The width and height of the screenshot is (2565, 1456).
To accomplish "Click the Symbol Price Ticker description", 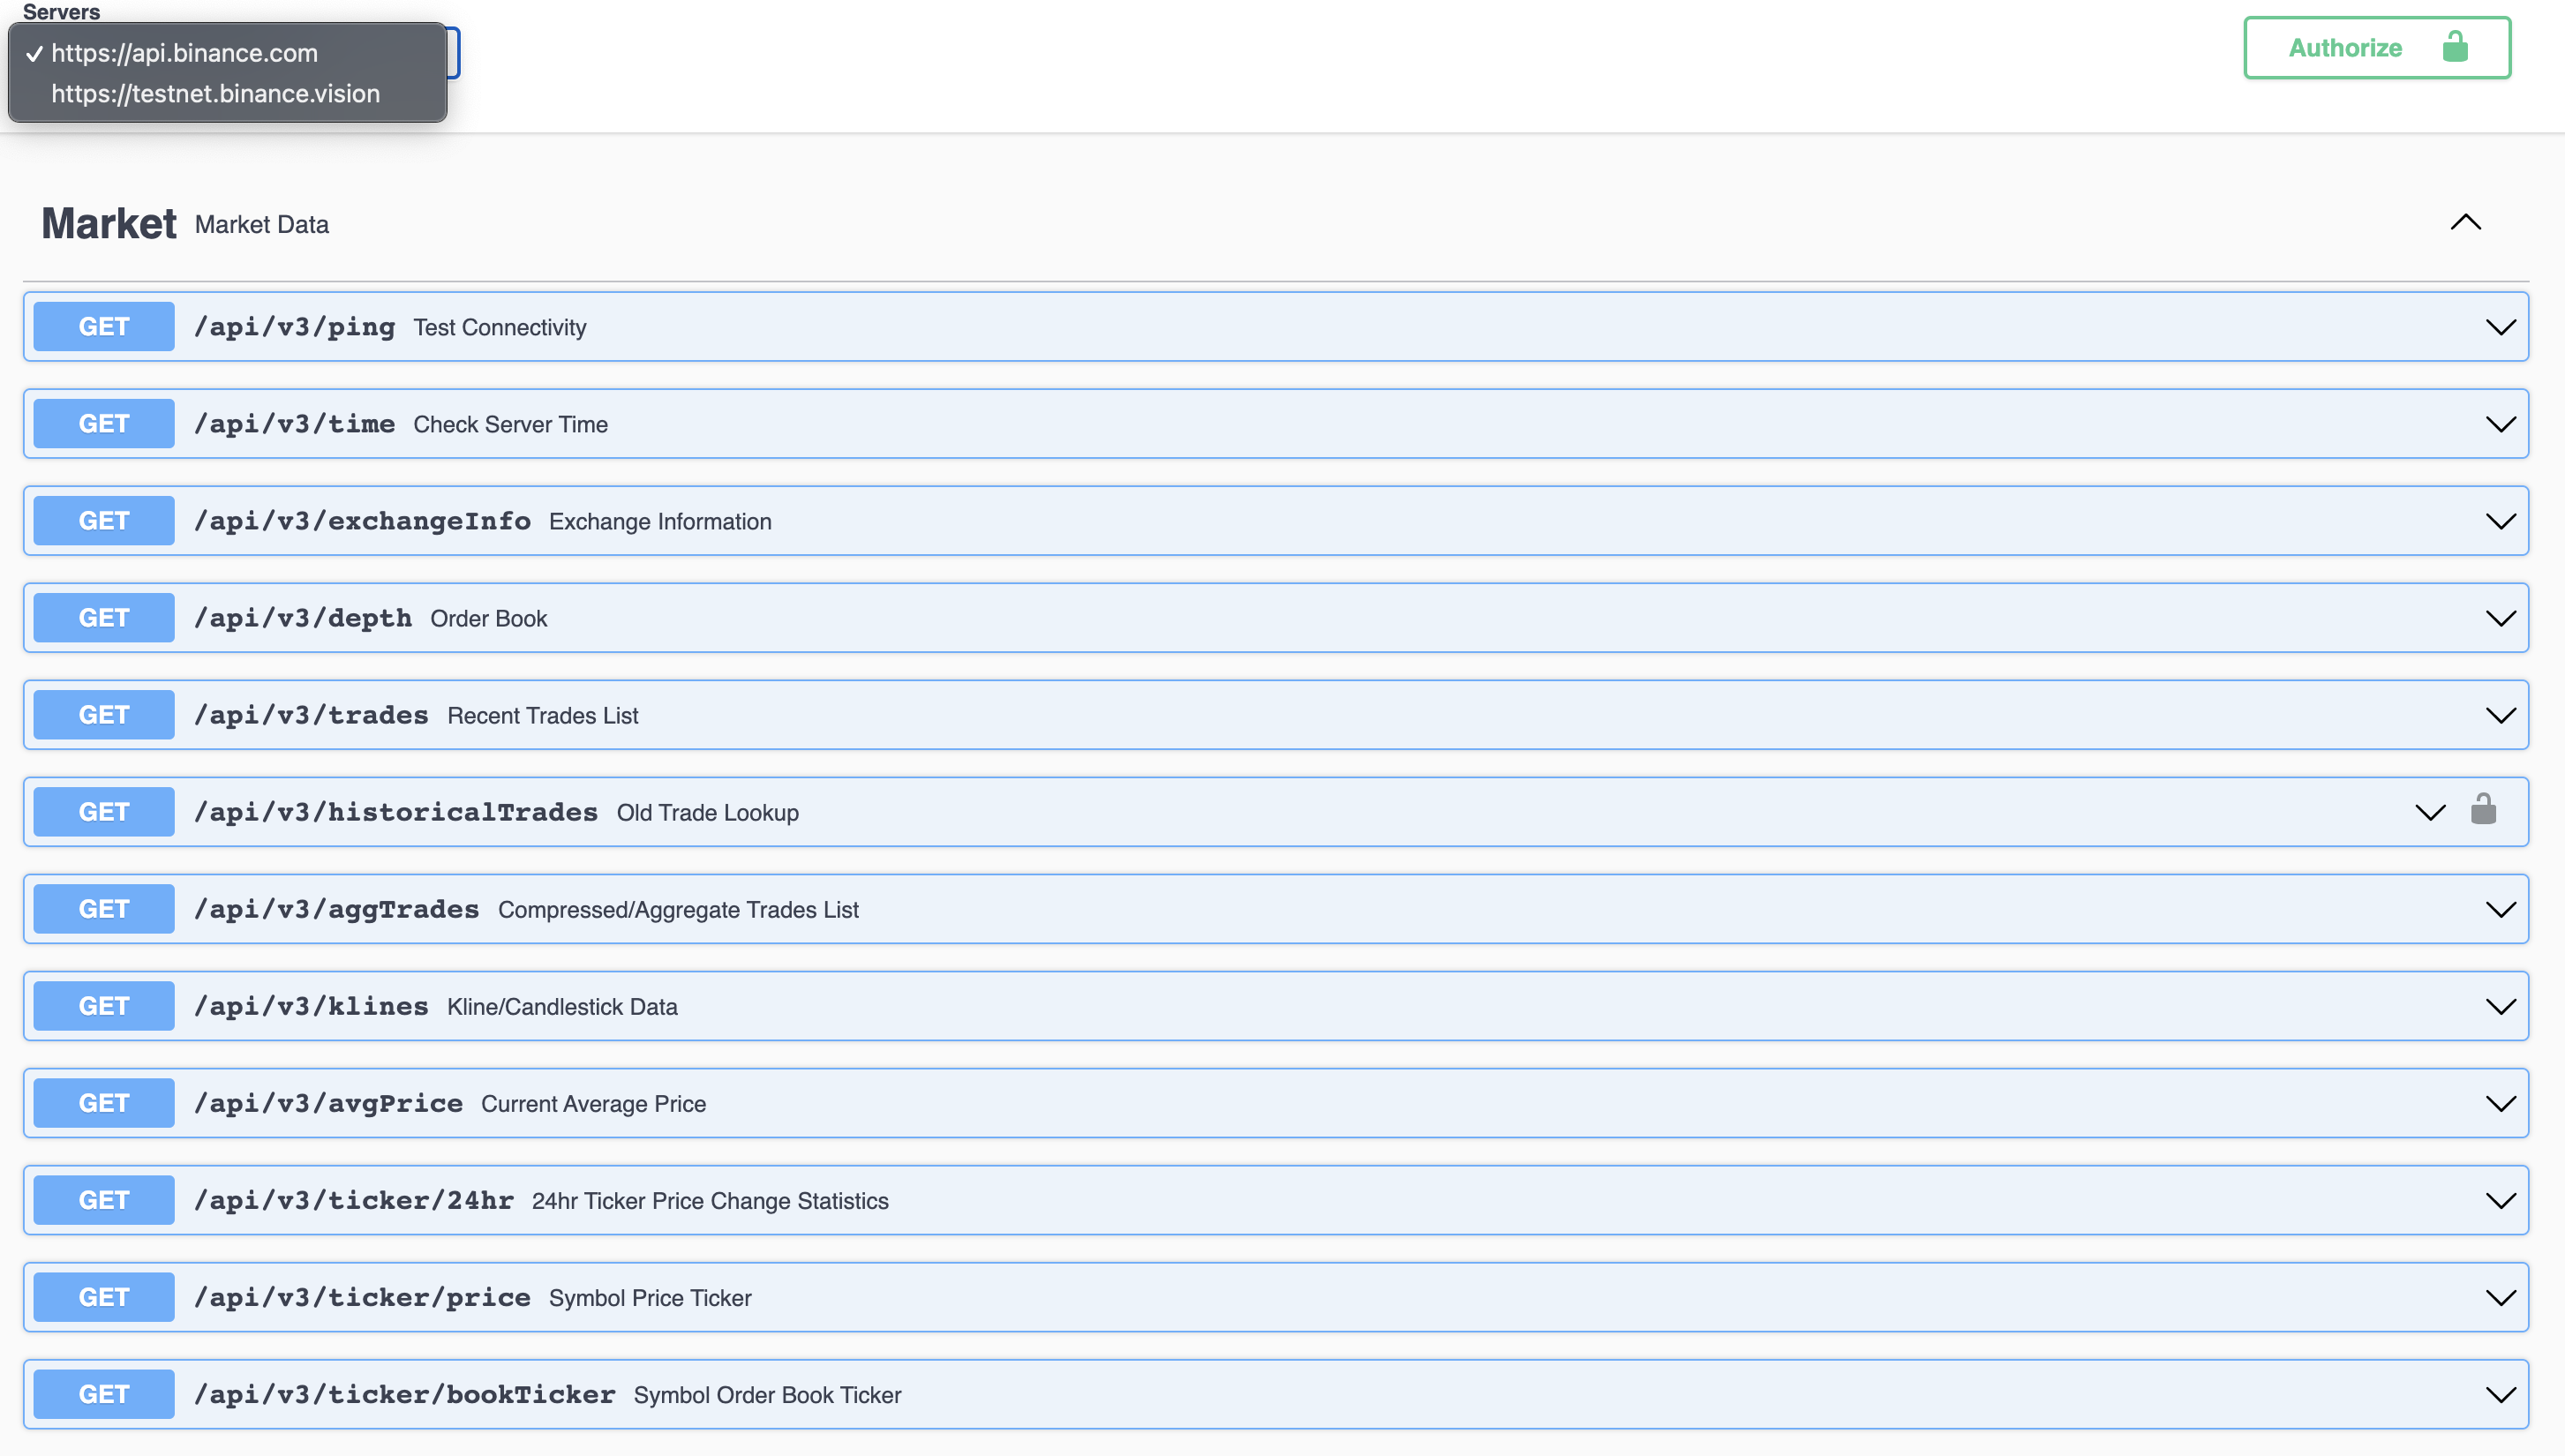I will click(x=650, y=1298).
